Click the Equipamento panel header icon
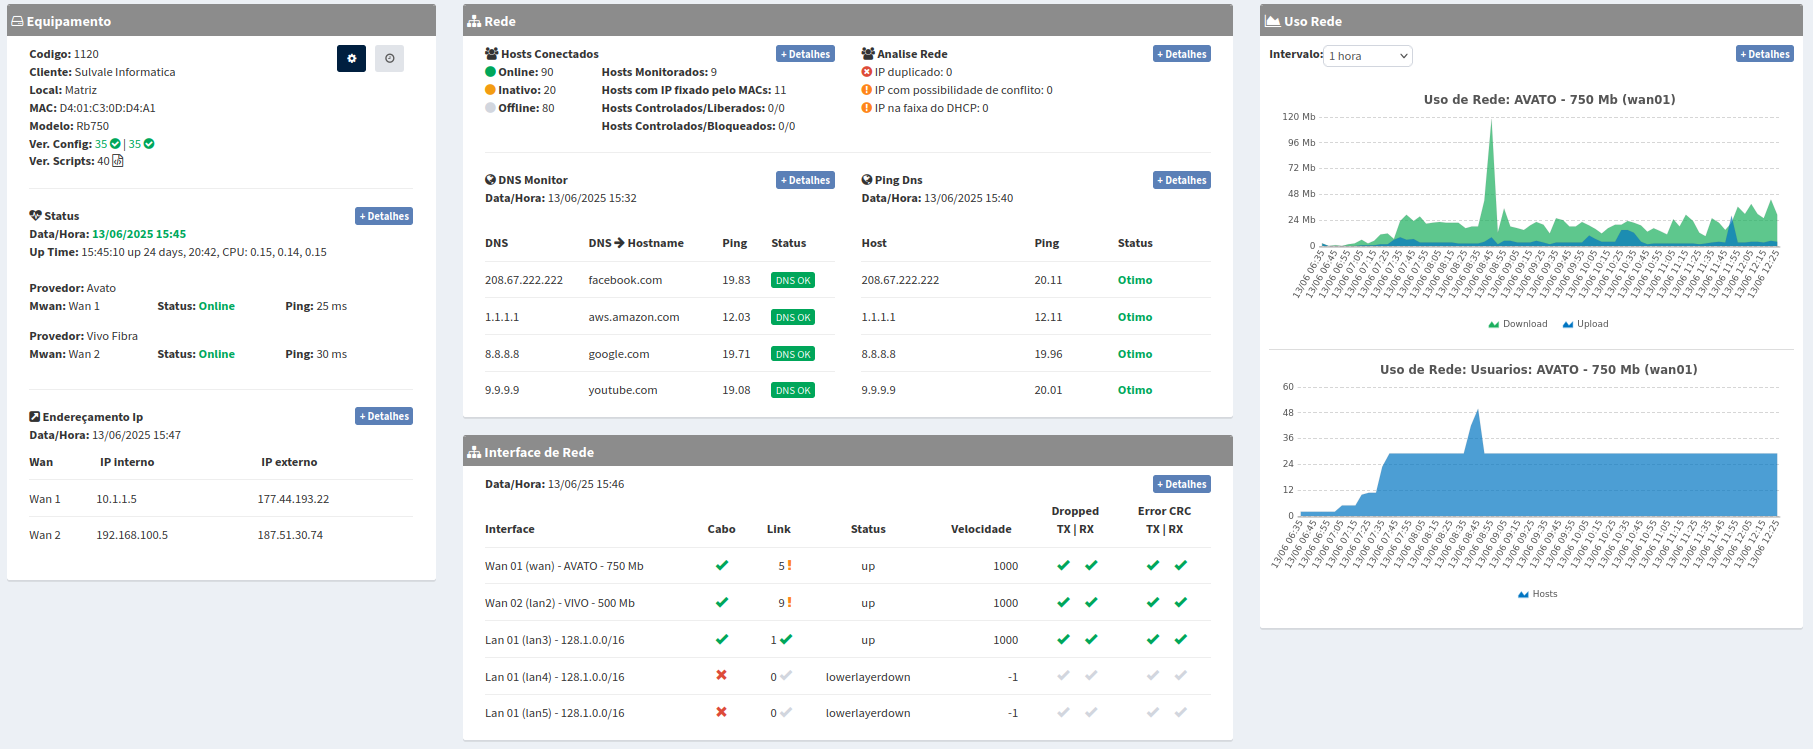This screenshot has height=749, width=1813. (17, 21)
